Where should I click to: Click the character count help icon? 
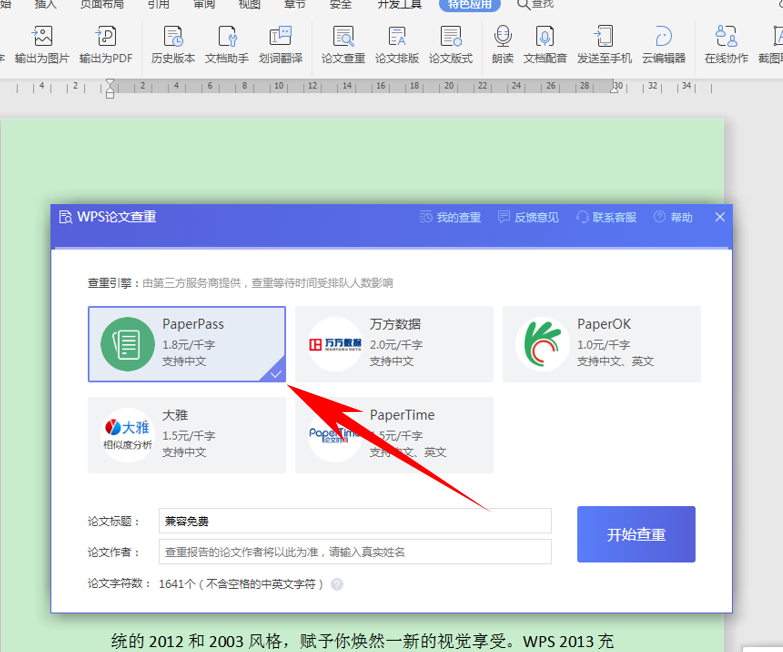tap(337, 584)
